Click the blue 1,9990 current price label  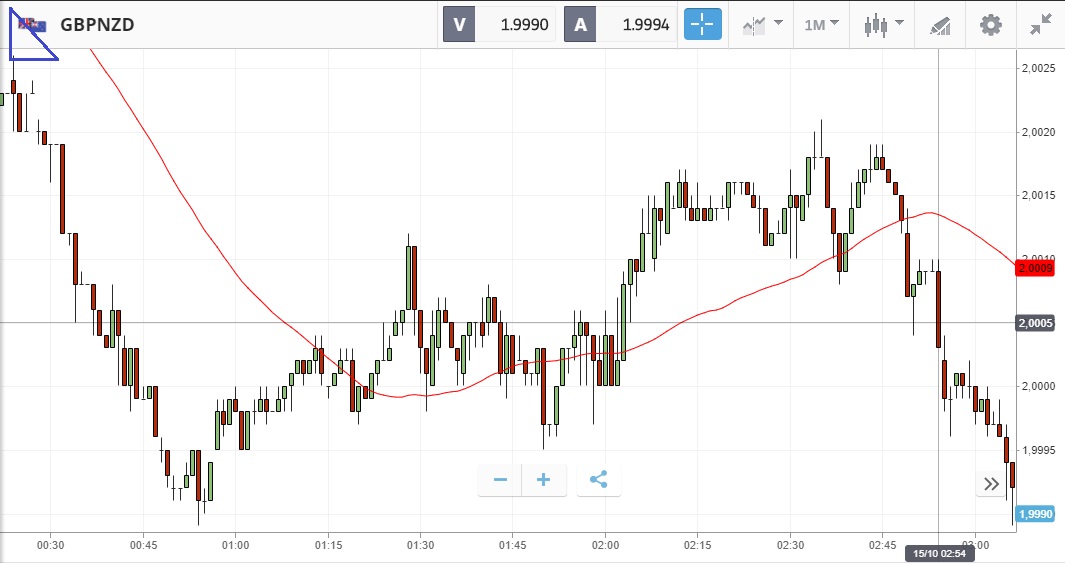1035,514
